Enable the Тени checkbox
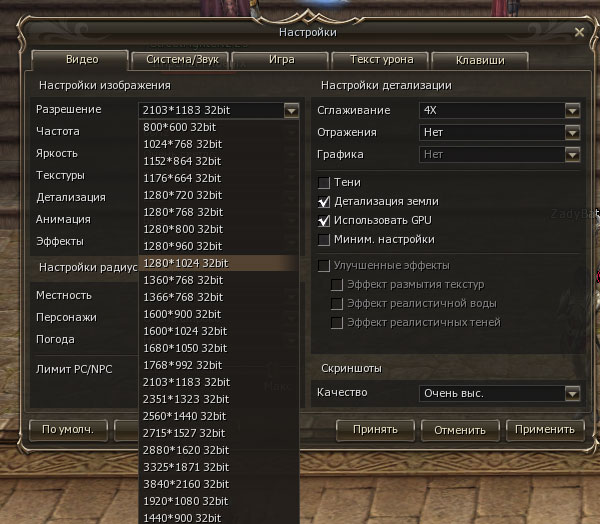Image resolution: width=600 pixels, height=524 pixels. 324,183
